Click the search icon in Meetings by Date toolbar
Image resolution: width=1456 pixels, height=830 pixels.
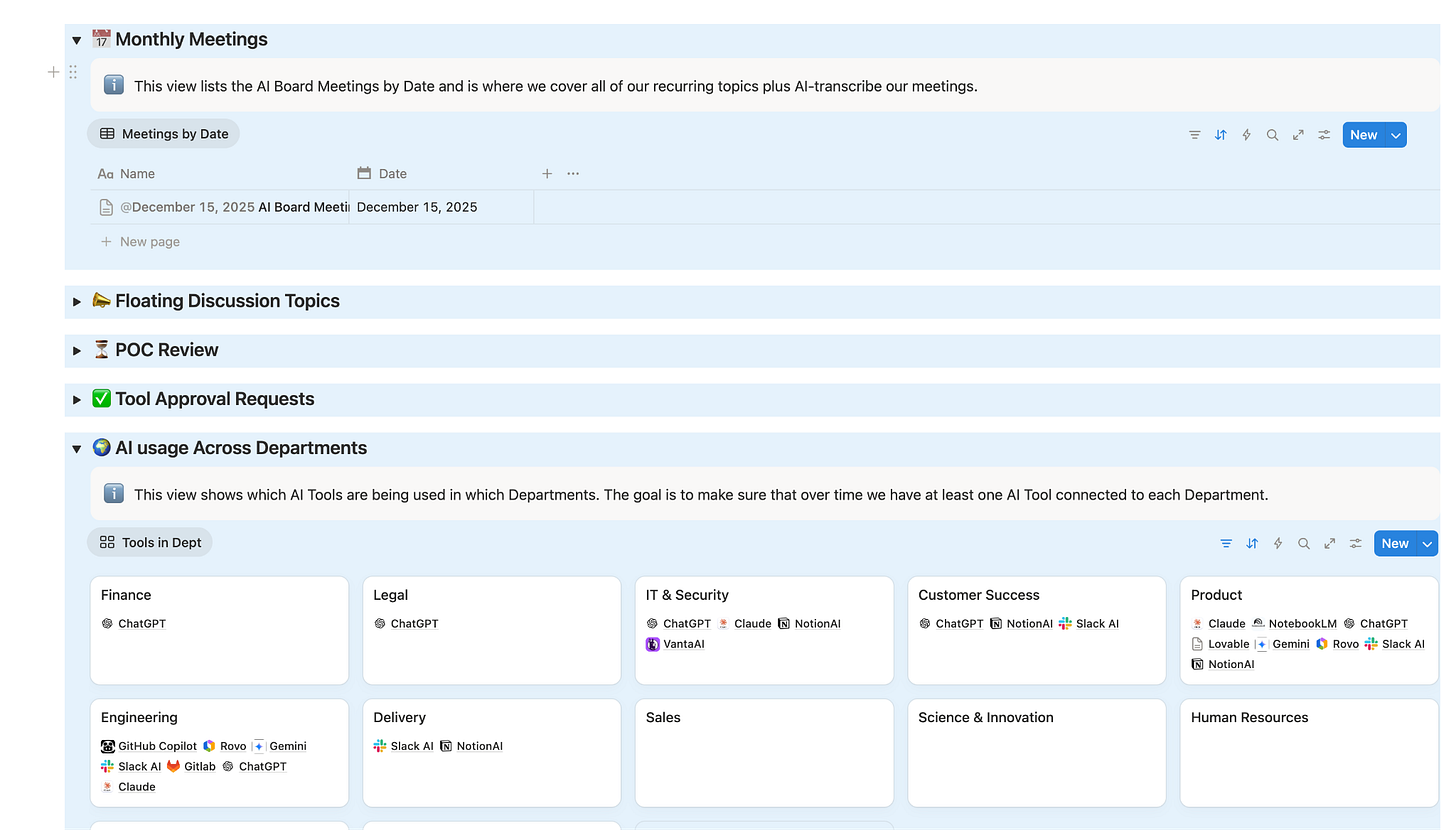tap(1272, 135)
